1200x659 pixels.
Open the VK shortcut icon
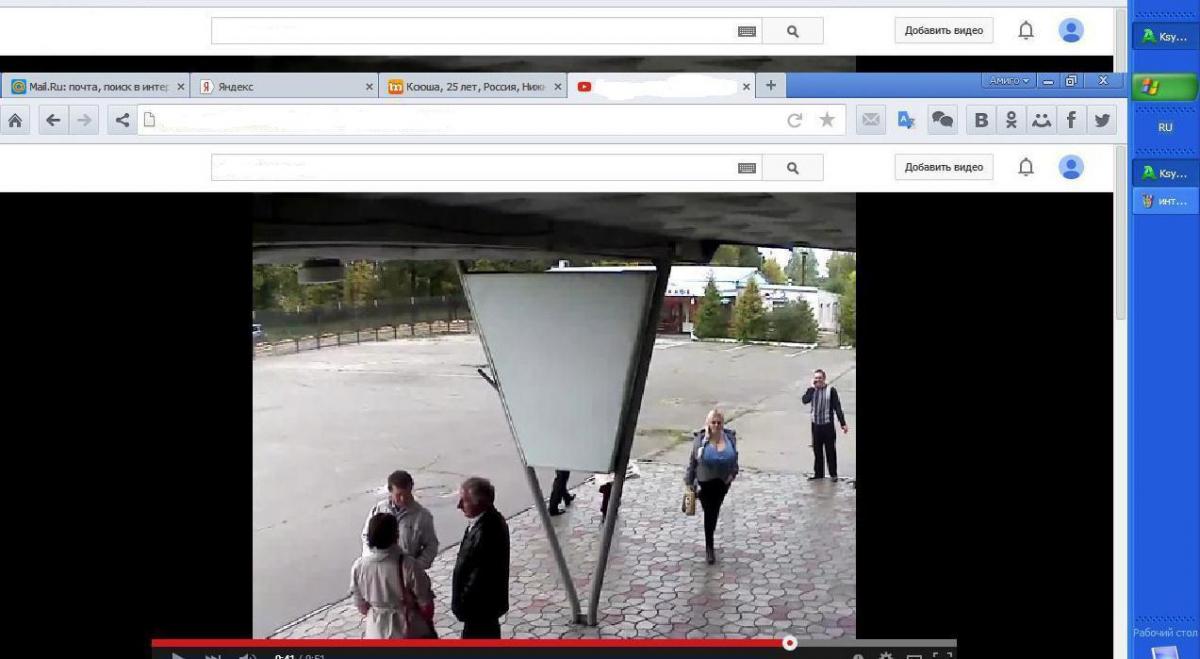click(x=981, y=120)
